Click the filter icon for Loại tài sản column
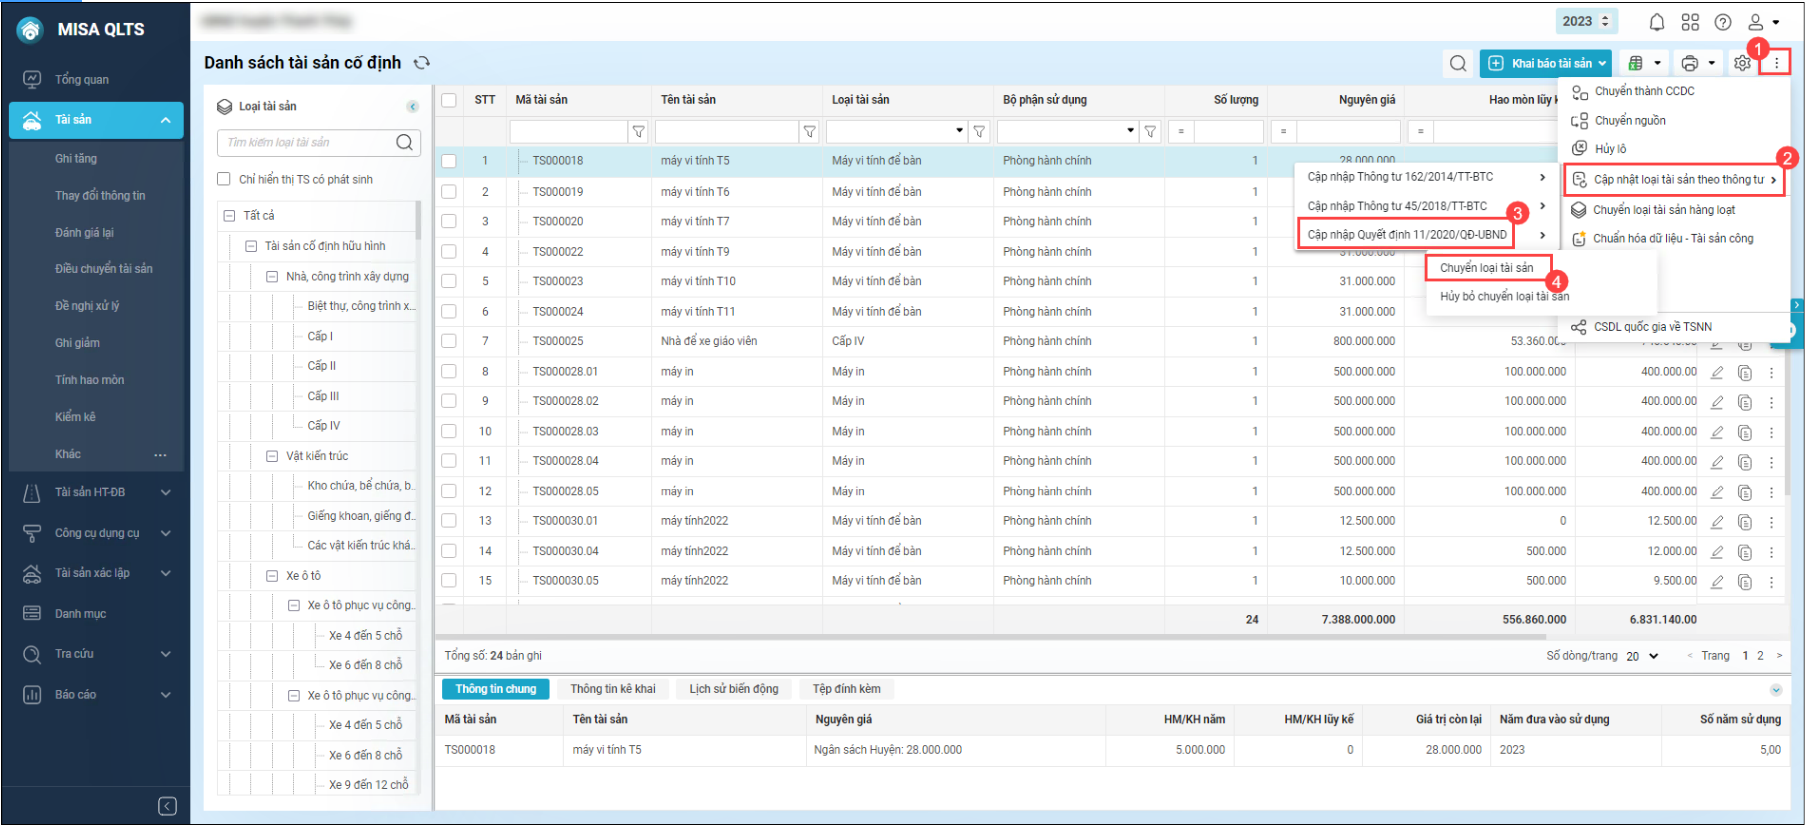The width and height of the screenshot is (1808, 829). tap(980, 131)
